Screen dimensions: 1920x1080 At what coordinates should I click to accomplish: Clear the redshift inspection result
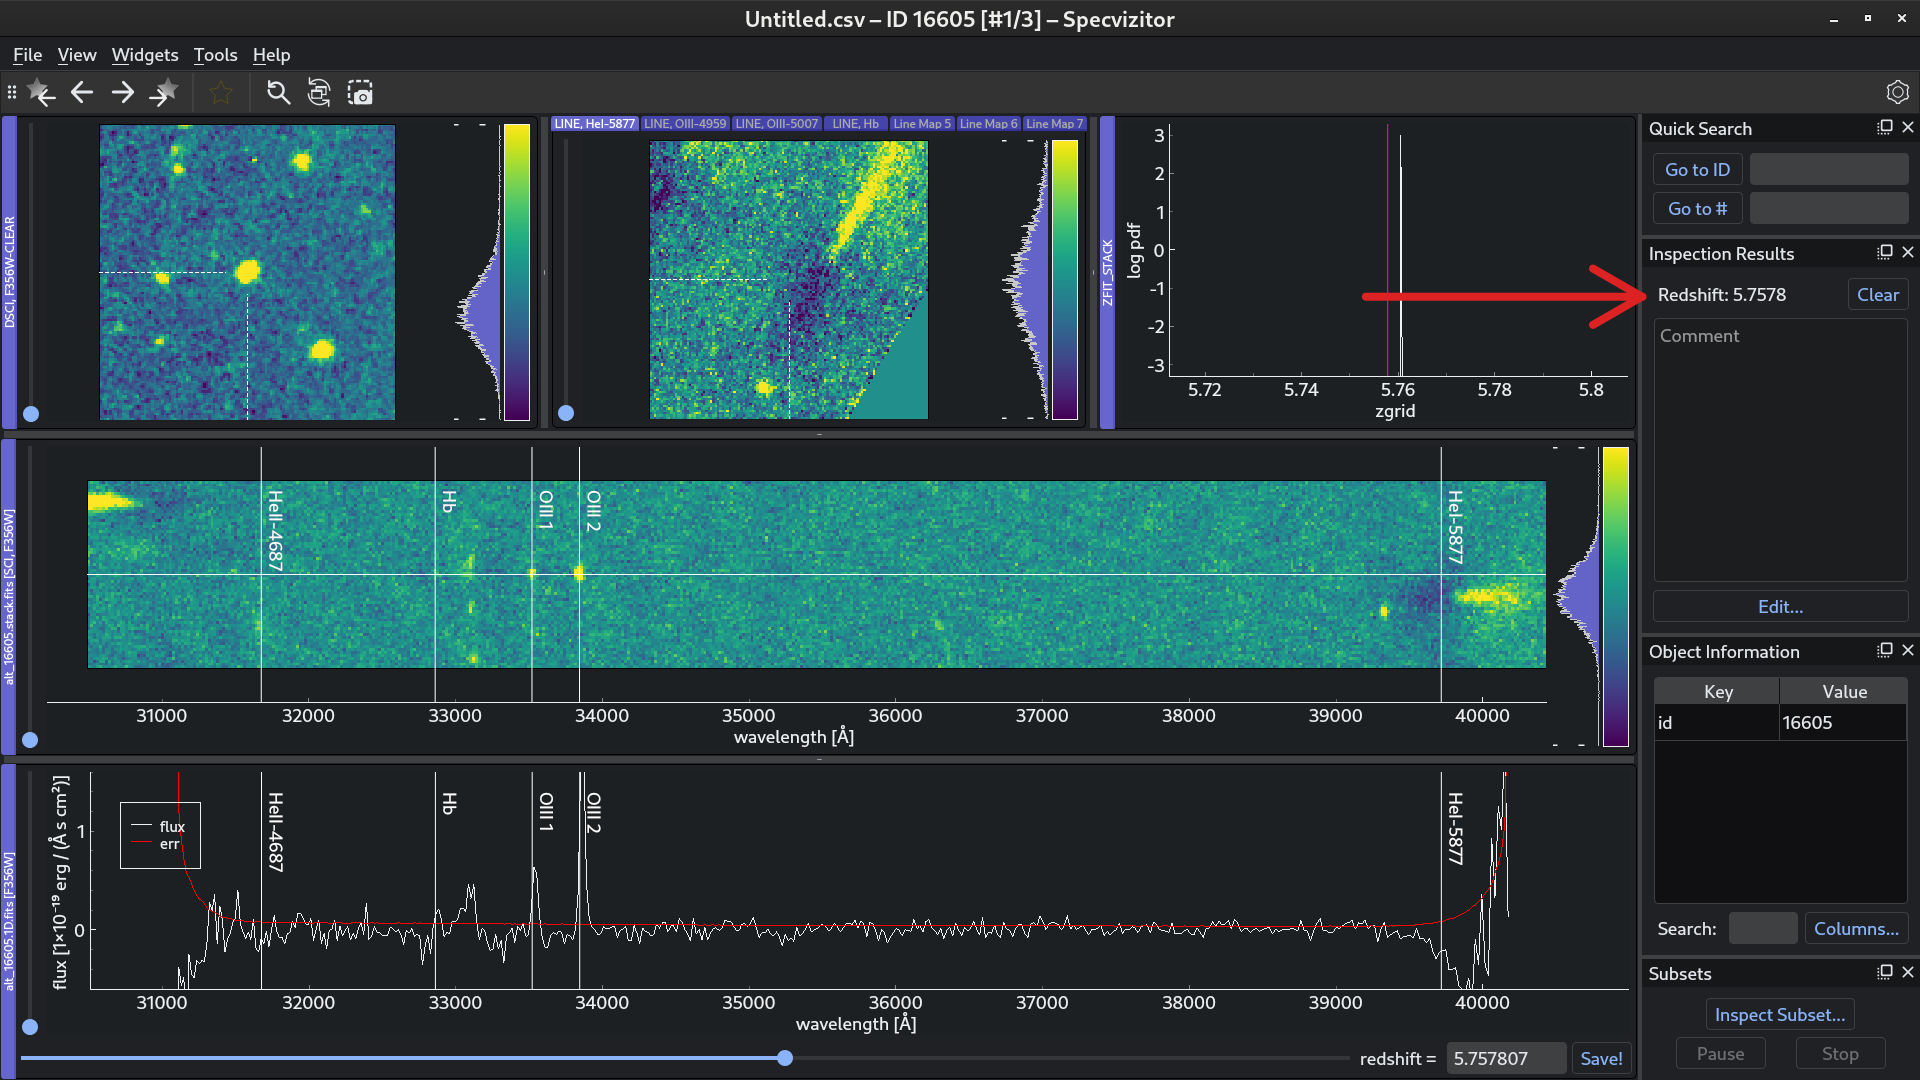1877,295
